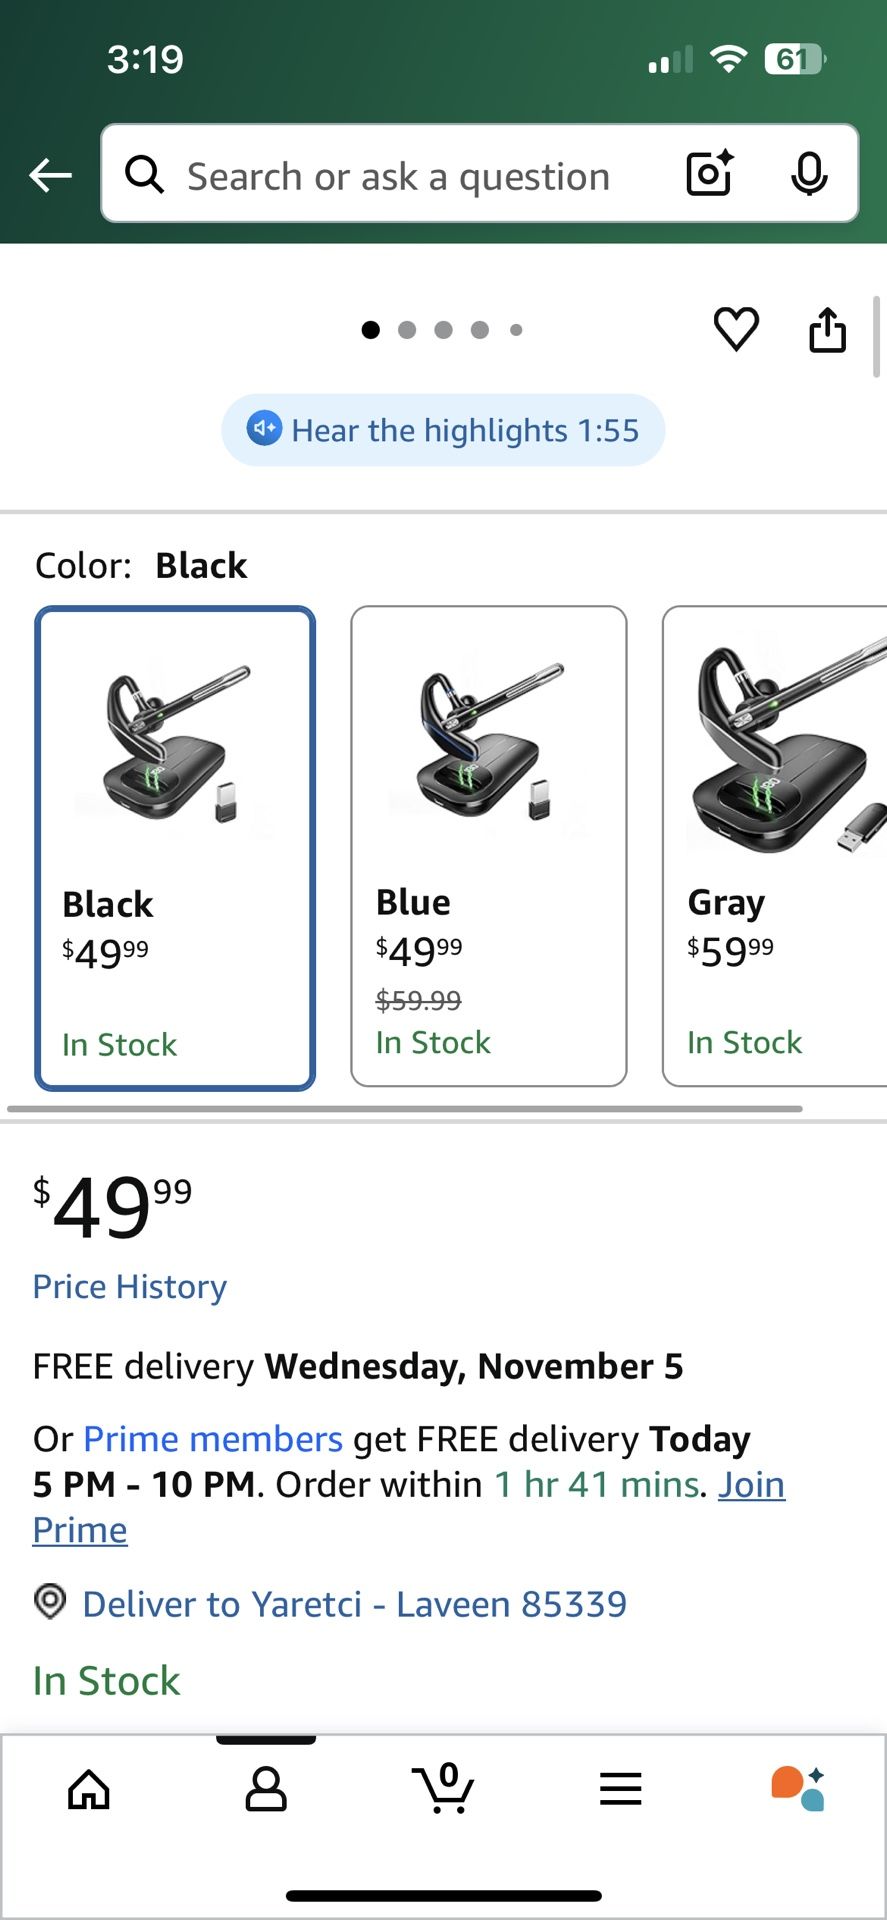Image resolution: width=887 pixels, height=1920 pixels.
Task: Open the account profile tab
Action: pos(266,1789)
